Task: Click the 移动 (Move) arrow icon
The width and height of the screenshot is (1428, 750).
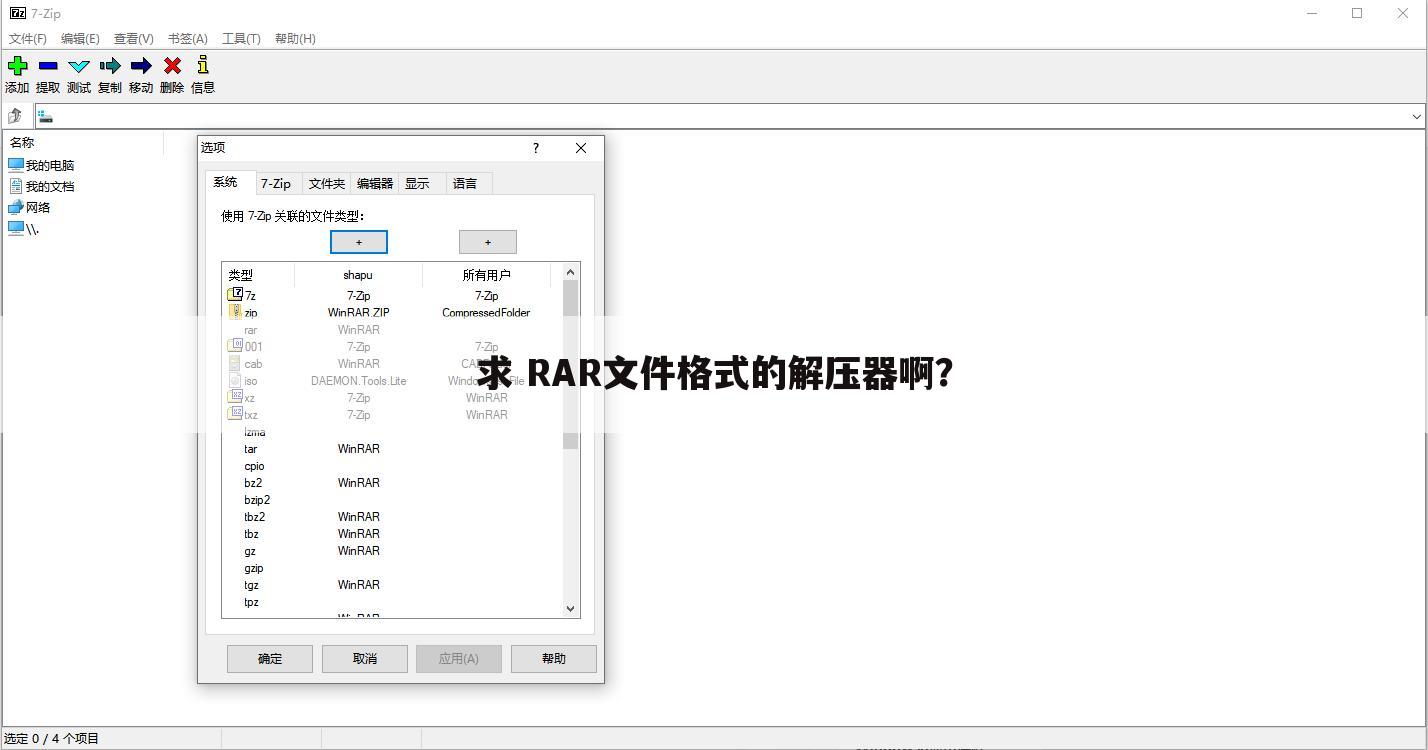Action: tap(141, 66)
